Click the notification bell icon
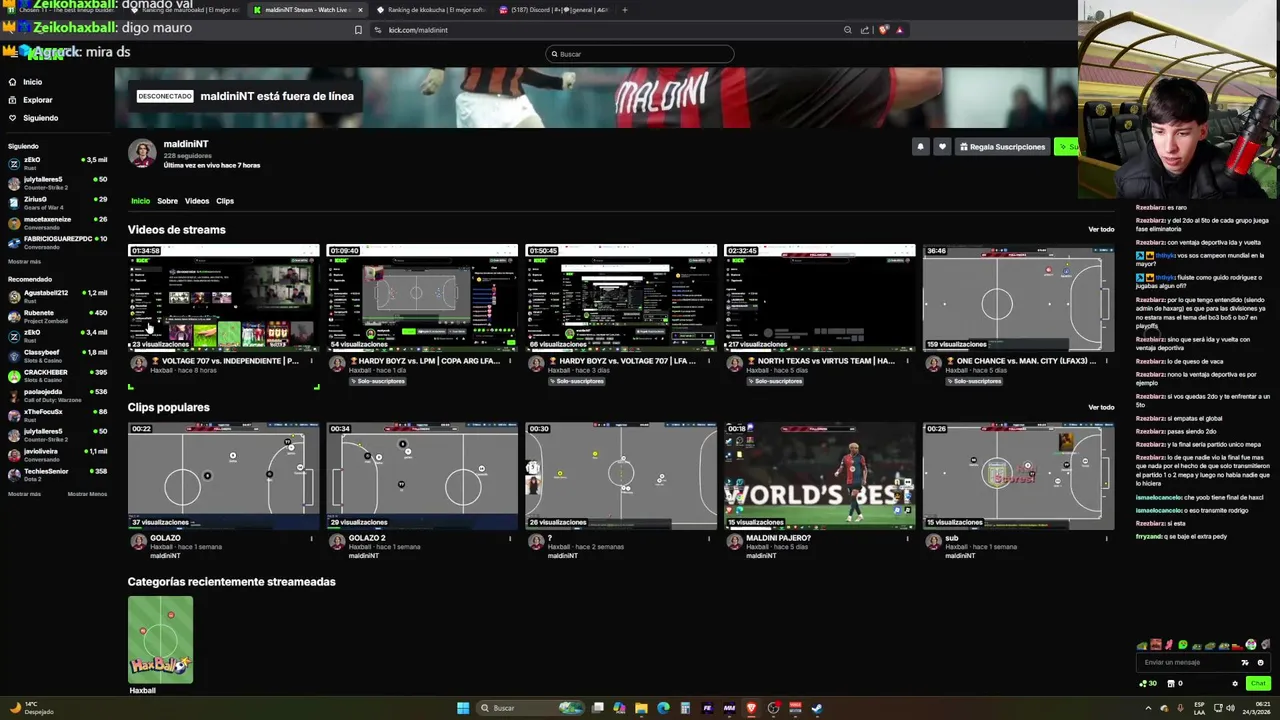The image size is (1280, 720). pyautogui.click(x=920, y=147)
